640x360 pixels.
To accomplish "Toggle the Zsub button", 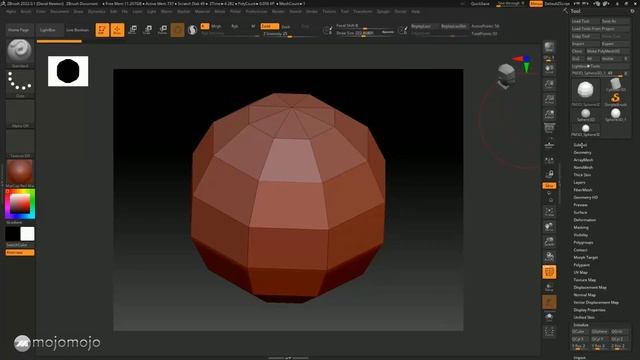I will click(286, 27).
